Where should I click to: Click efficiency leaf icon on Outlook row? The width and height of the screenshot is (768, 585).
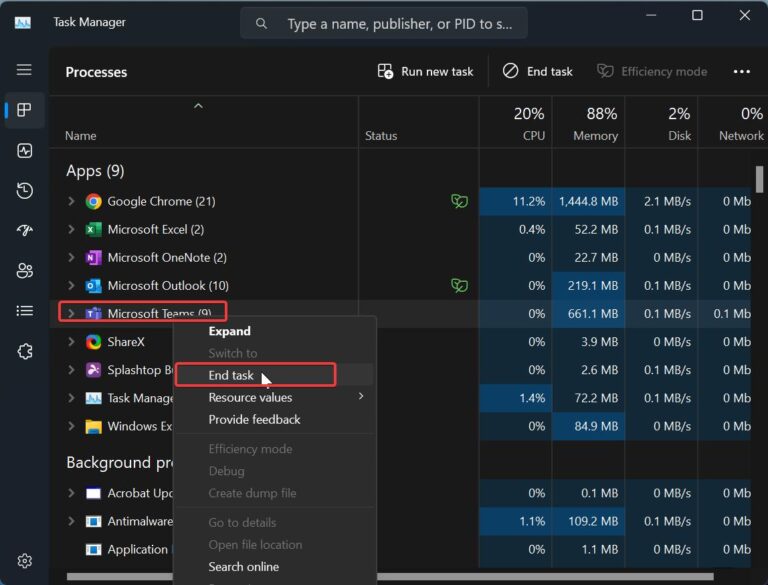click(459, 285)
